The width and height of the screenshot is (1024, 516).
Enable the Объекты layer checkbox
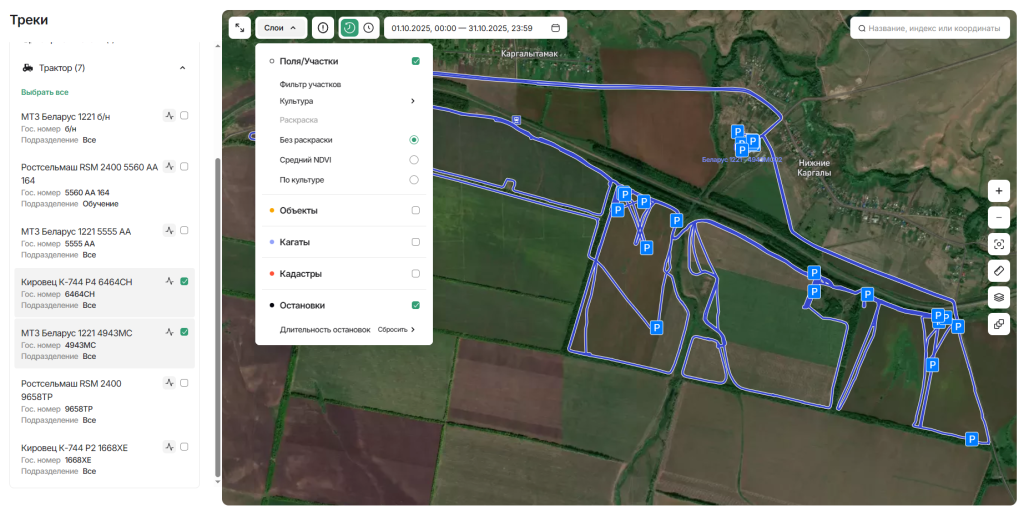[x=415, y=210]
